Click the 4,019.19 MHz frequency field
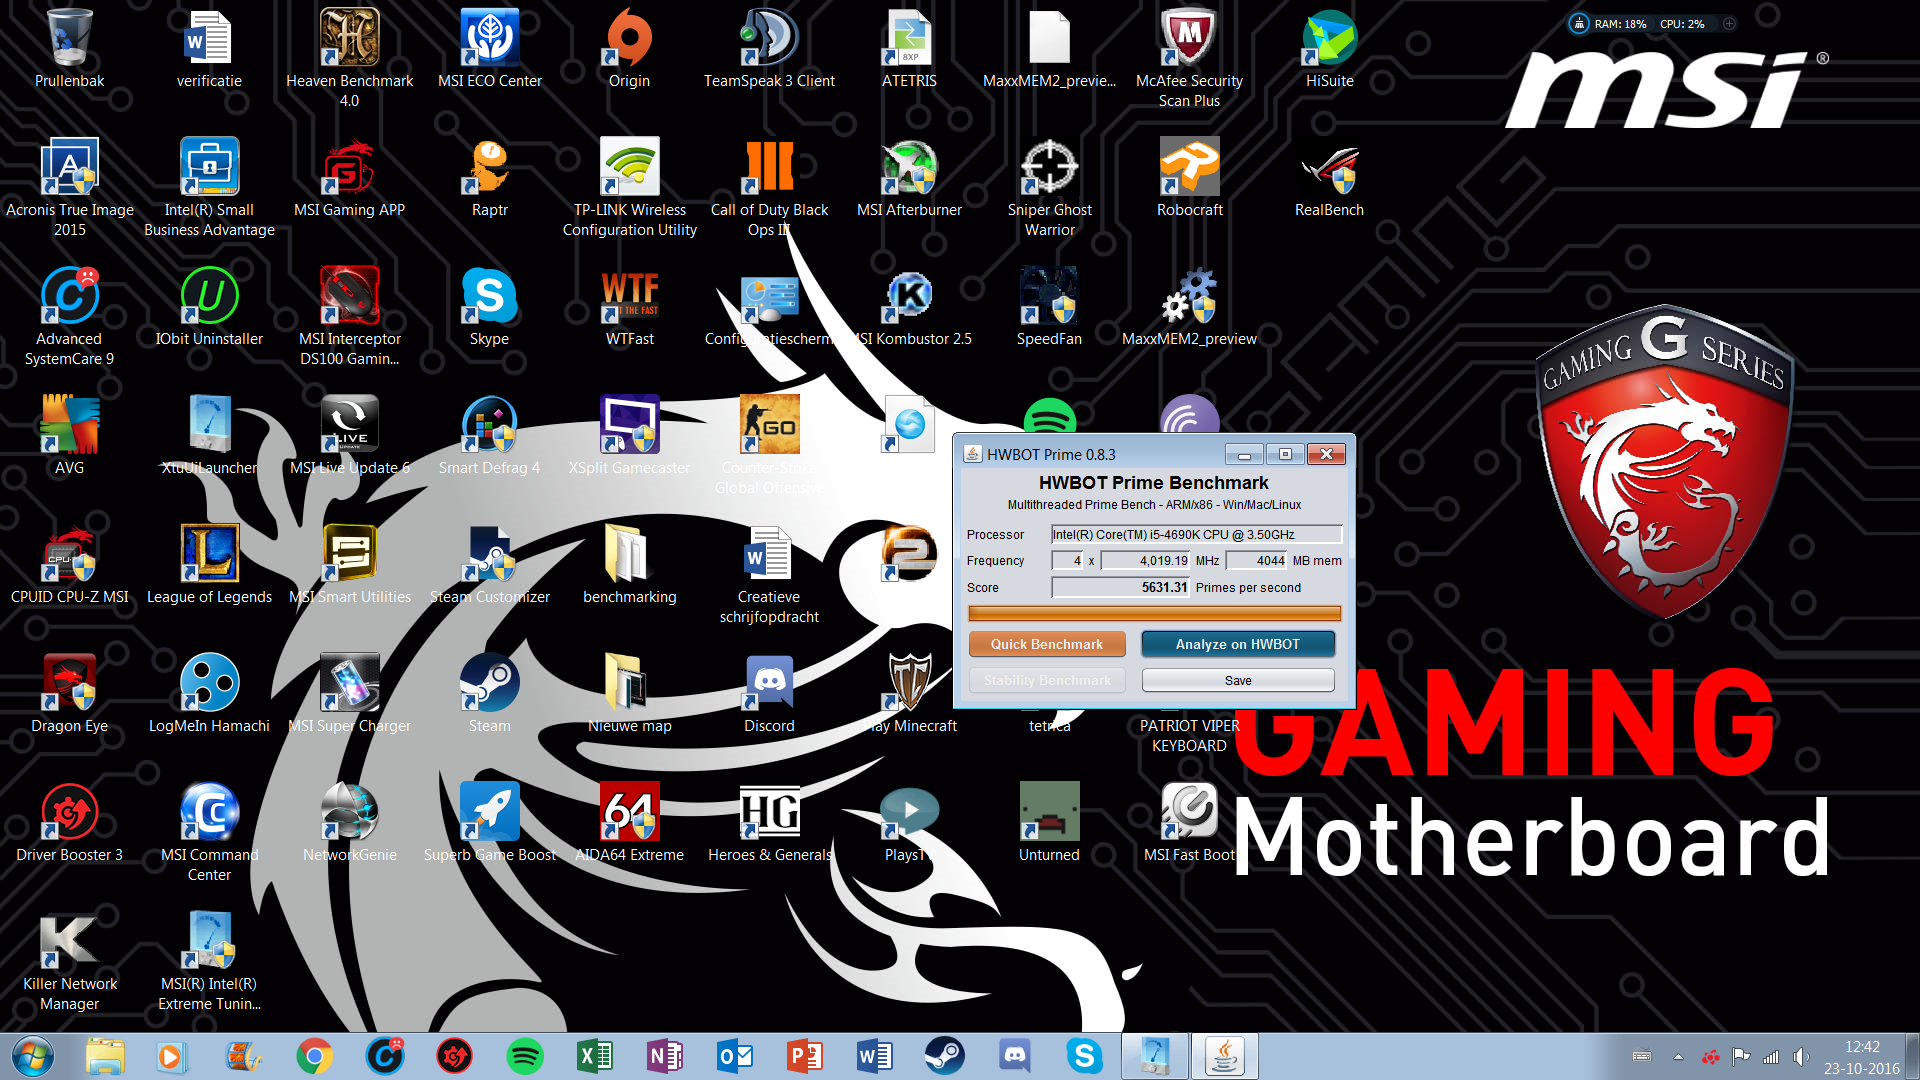Image resolution: width=1920 pixels, height=1080 pixels. [x=1146, y=560]
